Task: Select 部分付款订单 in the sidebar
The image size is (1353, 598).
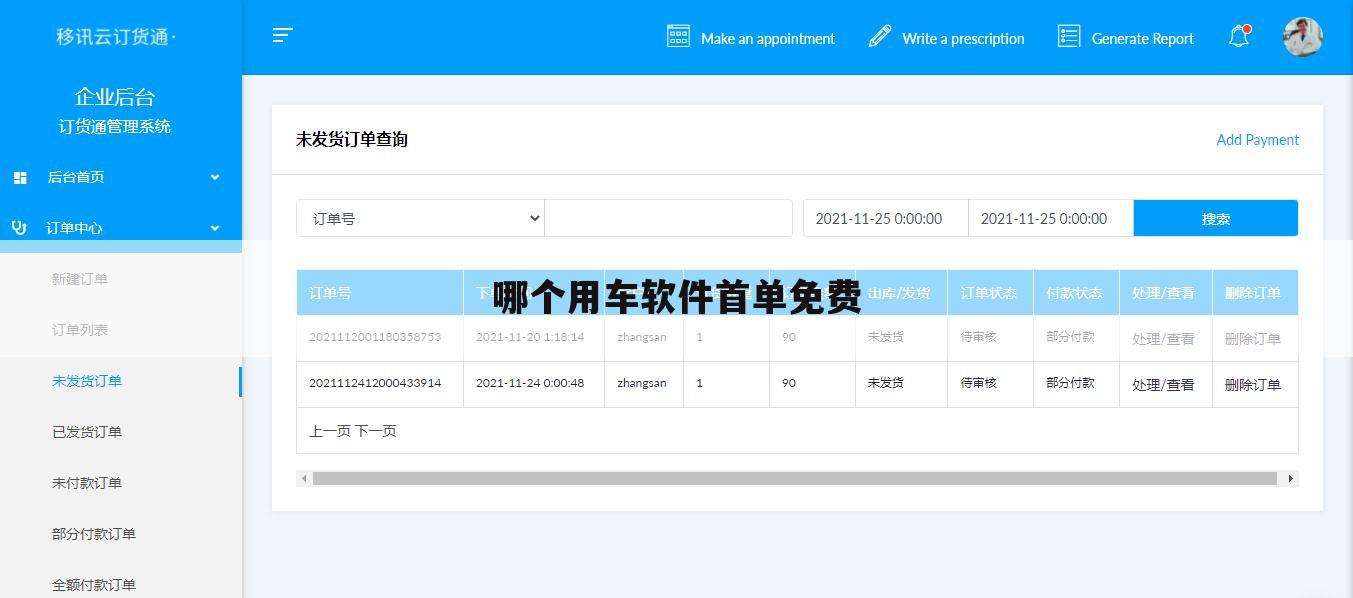Action: point(94,534)
